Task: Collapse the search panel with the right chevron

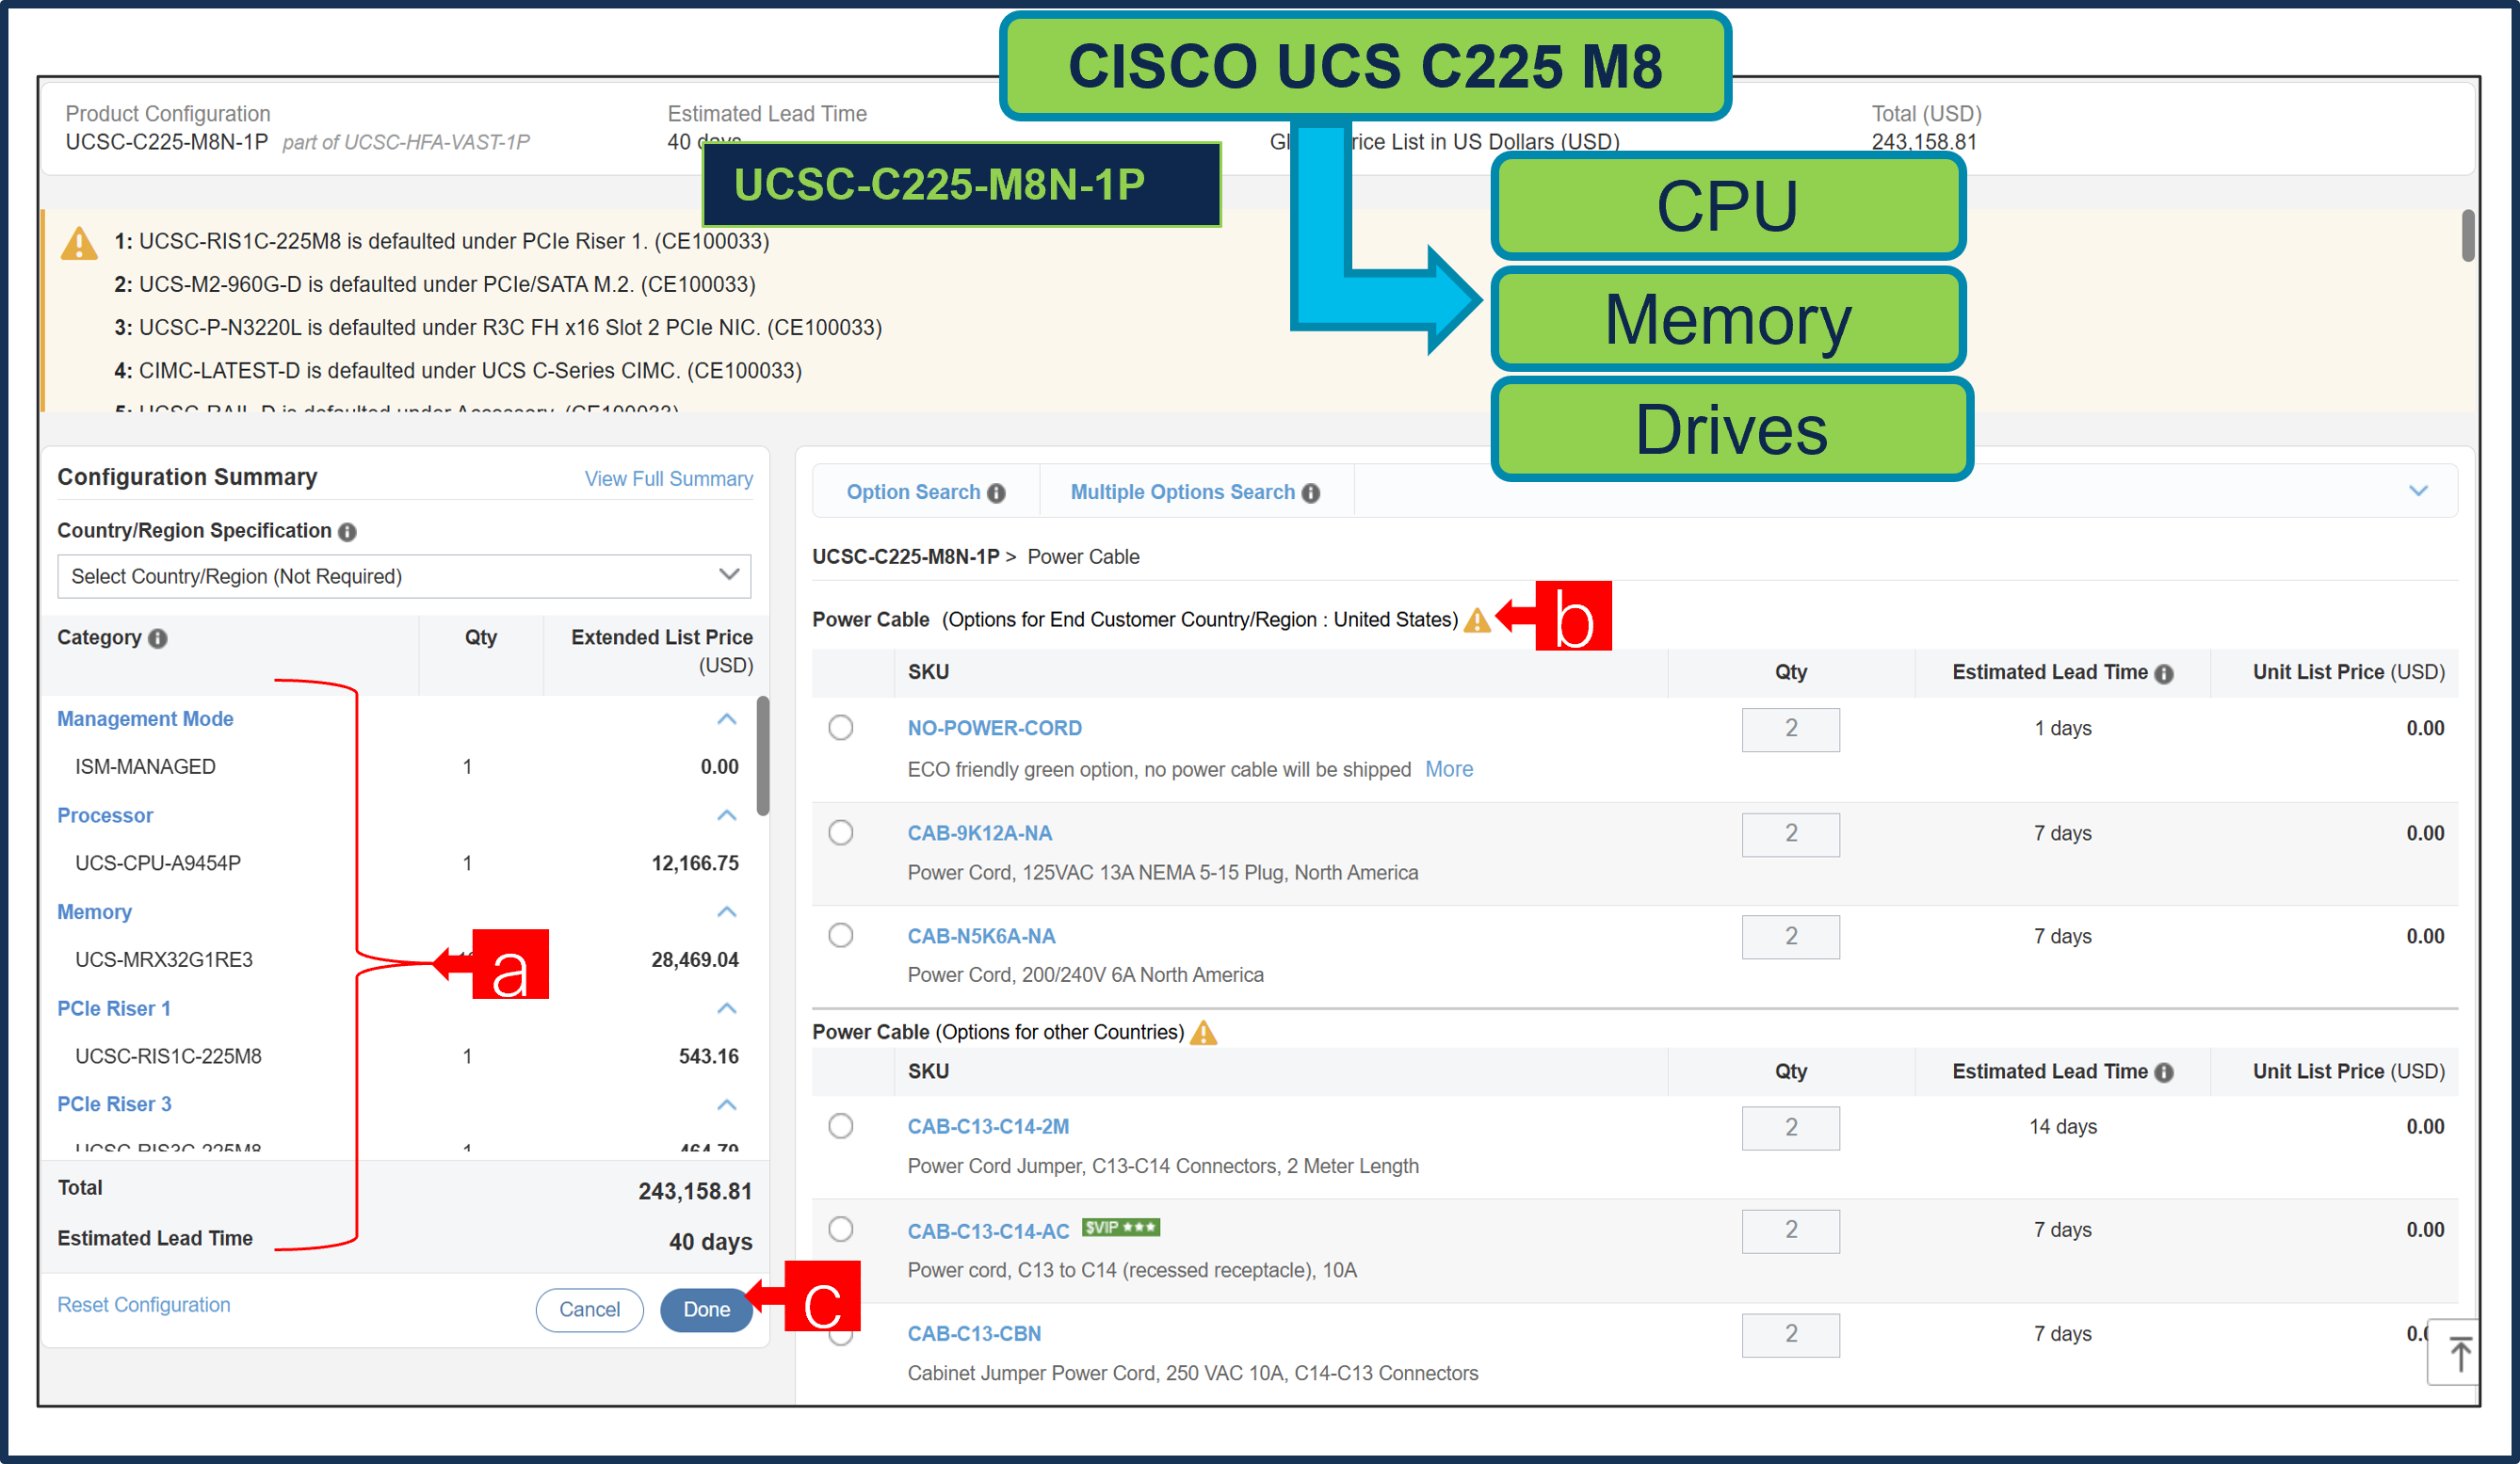Action: coord(2420,491)
